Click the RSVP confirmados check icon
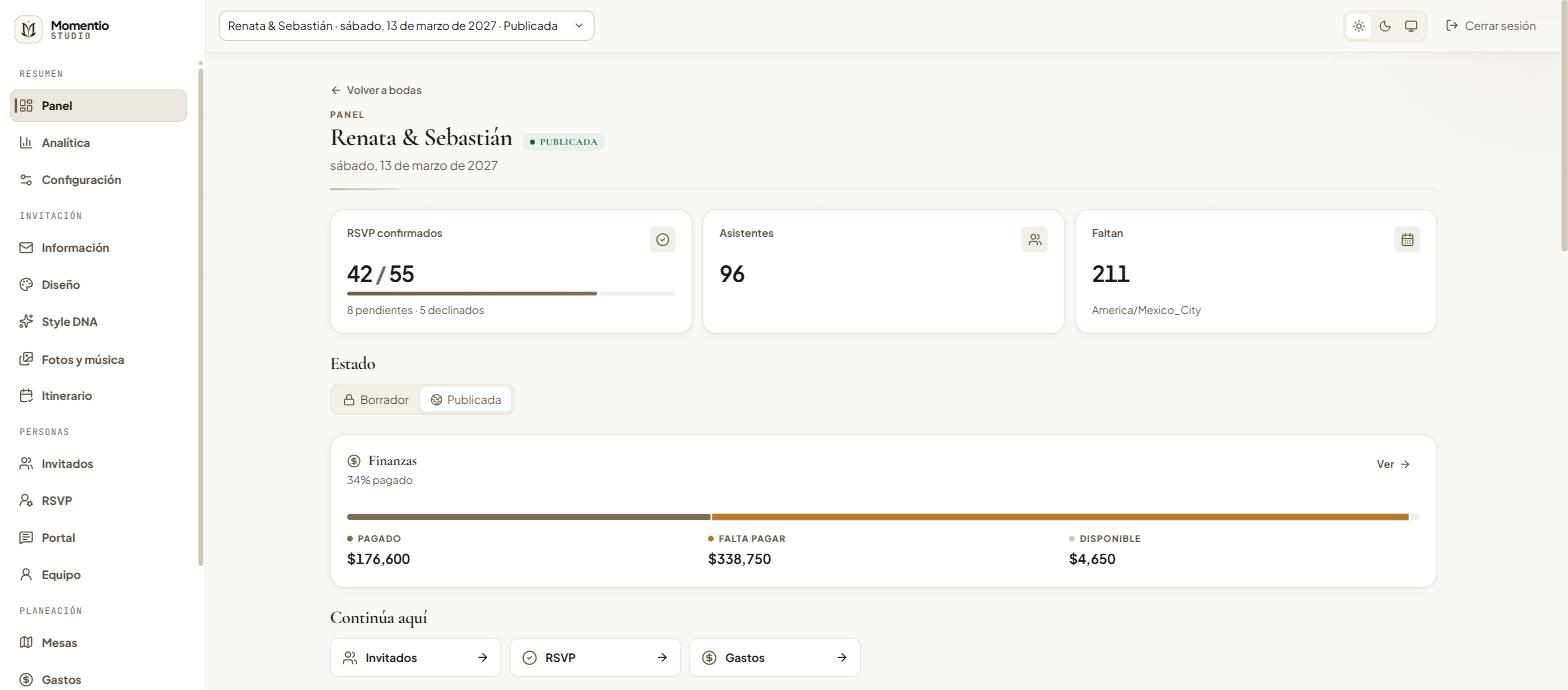 (662, 239)
